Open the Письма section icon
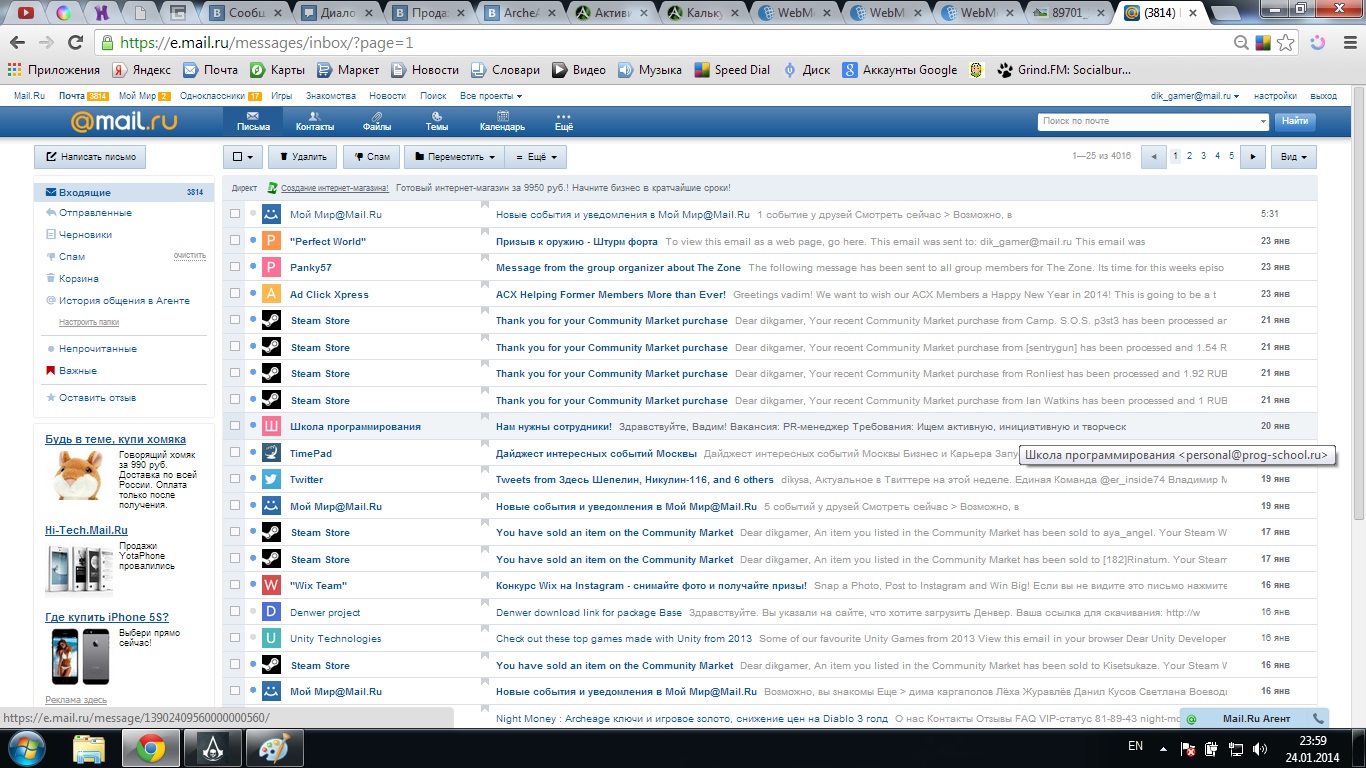This screenshot has height=768, width=1366. pos(253,121)
